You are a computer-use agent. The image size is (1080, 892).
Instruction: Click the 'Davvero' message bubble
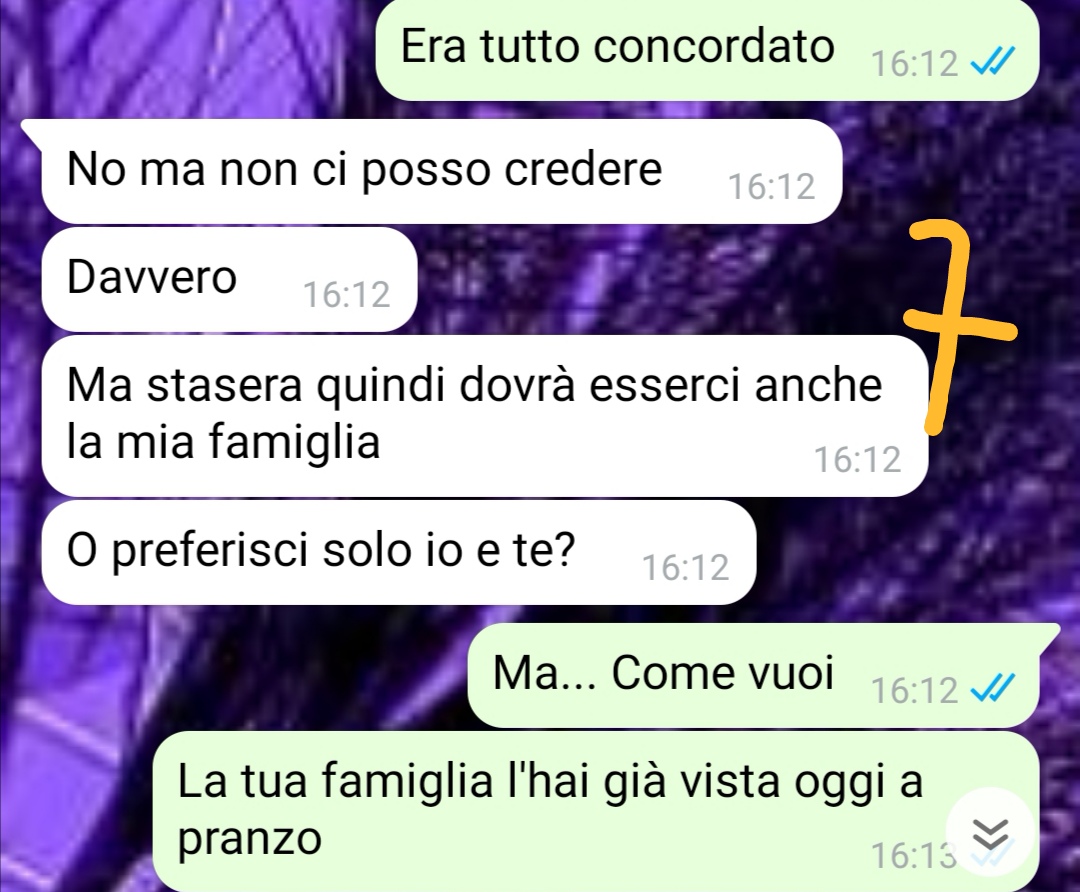coord(229,279)
